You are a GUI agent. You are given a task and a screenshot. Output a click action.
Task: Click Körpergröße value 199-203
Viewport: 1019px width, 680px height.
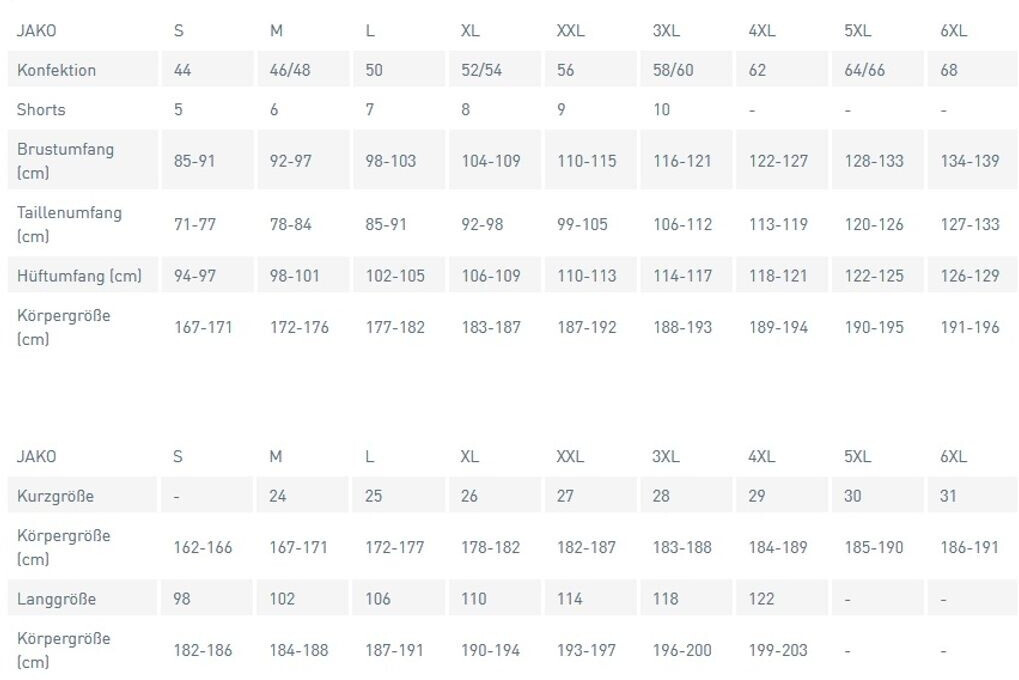(778, 650)
